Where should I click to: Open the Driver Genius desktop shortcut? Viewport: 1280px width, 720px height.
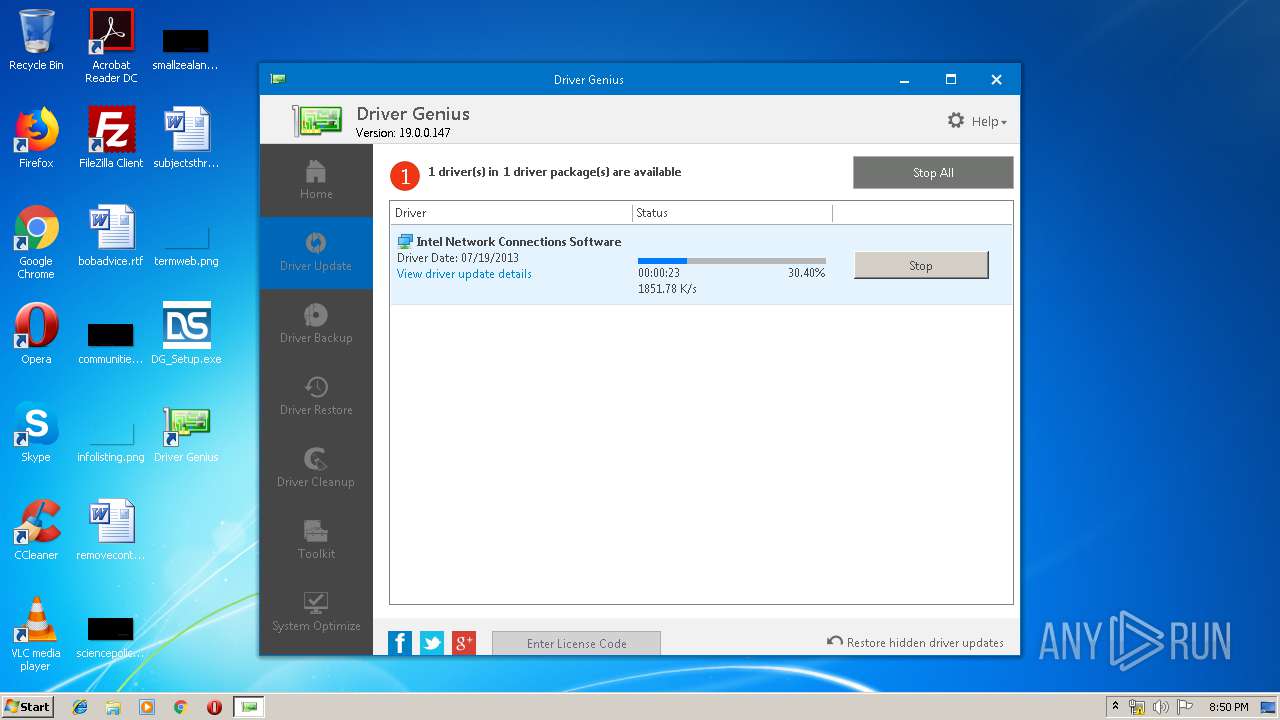point(186,433)
